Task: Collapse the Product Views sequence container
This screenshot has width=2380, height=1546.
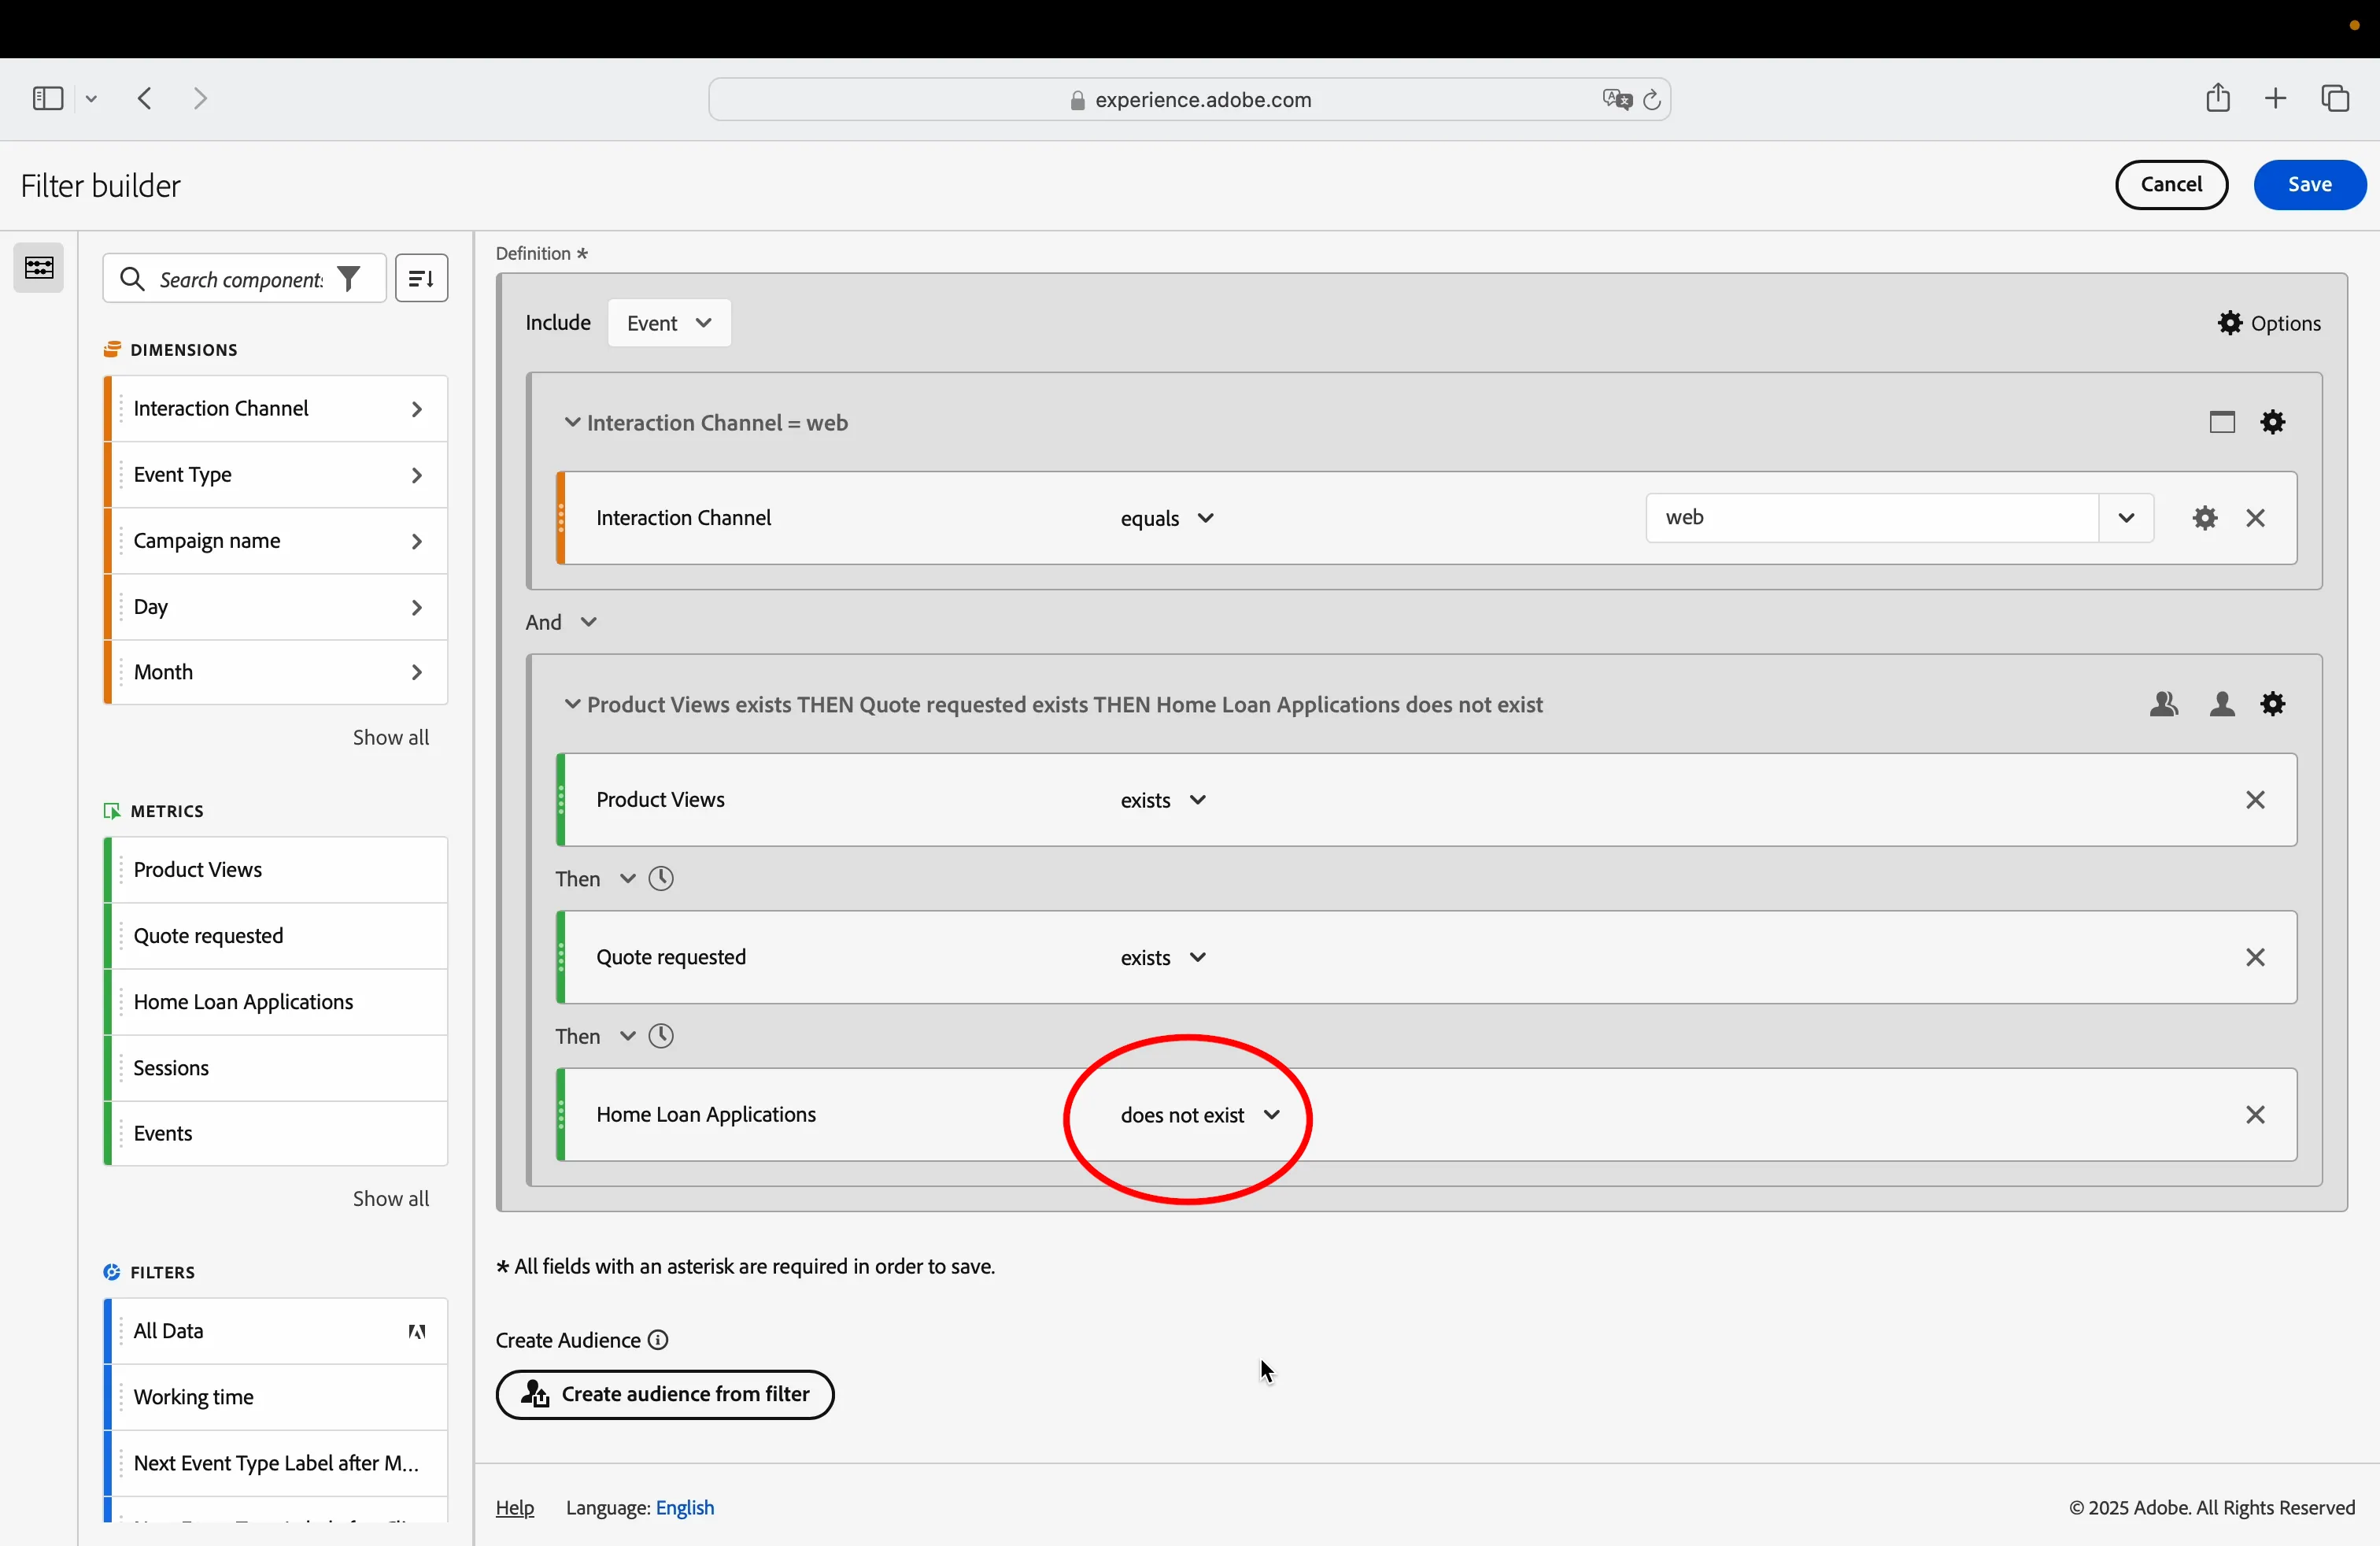Action: click(x=572, y=704)
